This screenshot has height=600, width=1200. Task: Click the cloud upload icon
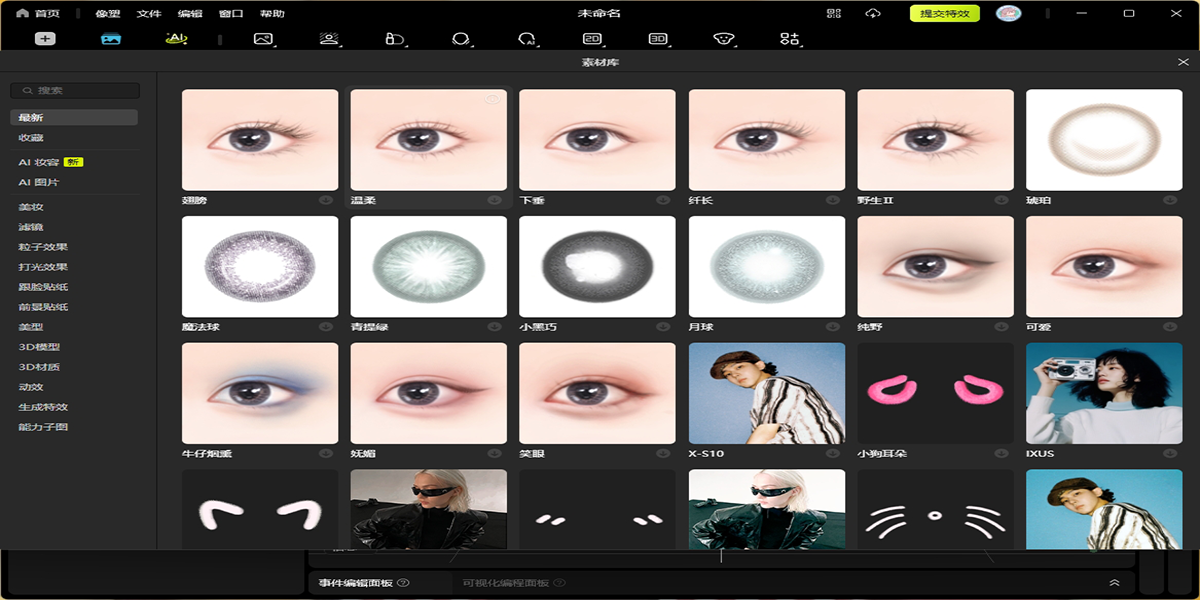pyautogui.click(x=872, y=14)
